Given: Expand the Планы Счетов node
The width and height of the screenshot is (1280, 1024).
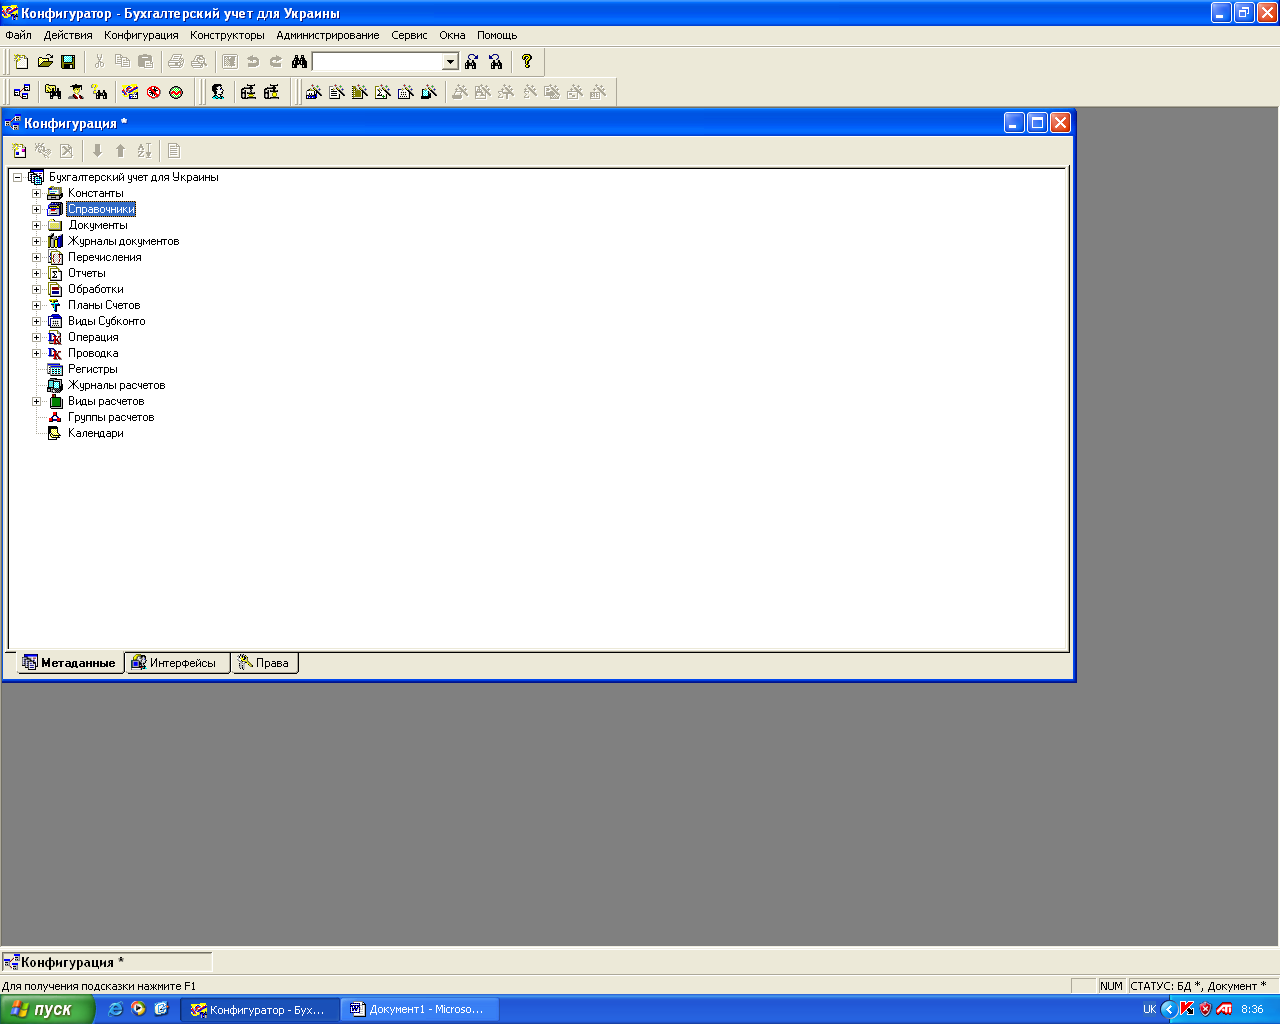Looking at the screenshot, I should coord(36,305).
